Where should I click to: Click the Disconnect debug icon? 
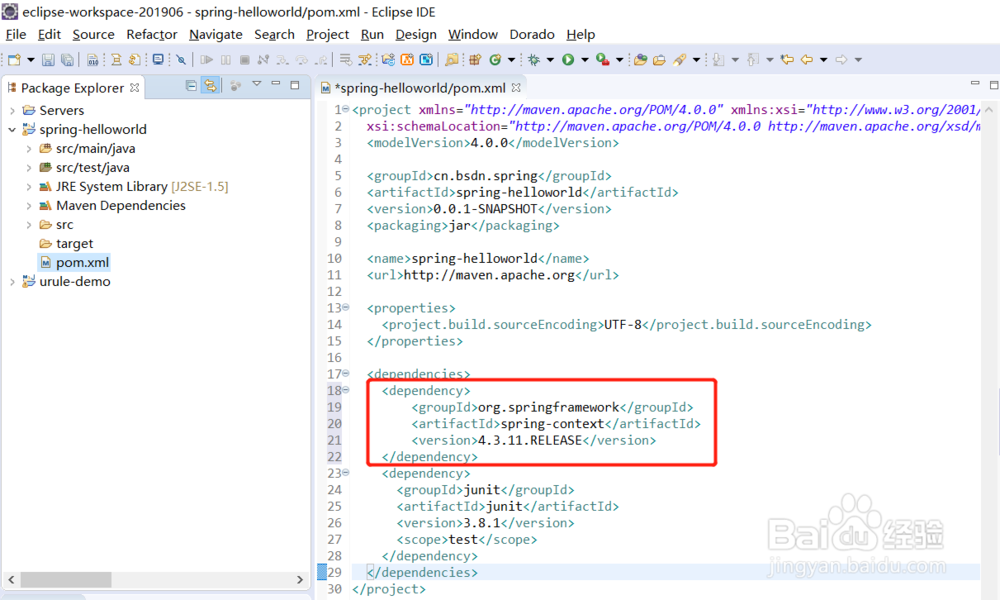263,60
